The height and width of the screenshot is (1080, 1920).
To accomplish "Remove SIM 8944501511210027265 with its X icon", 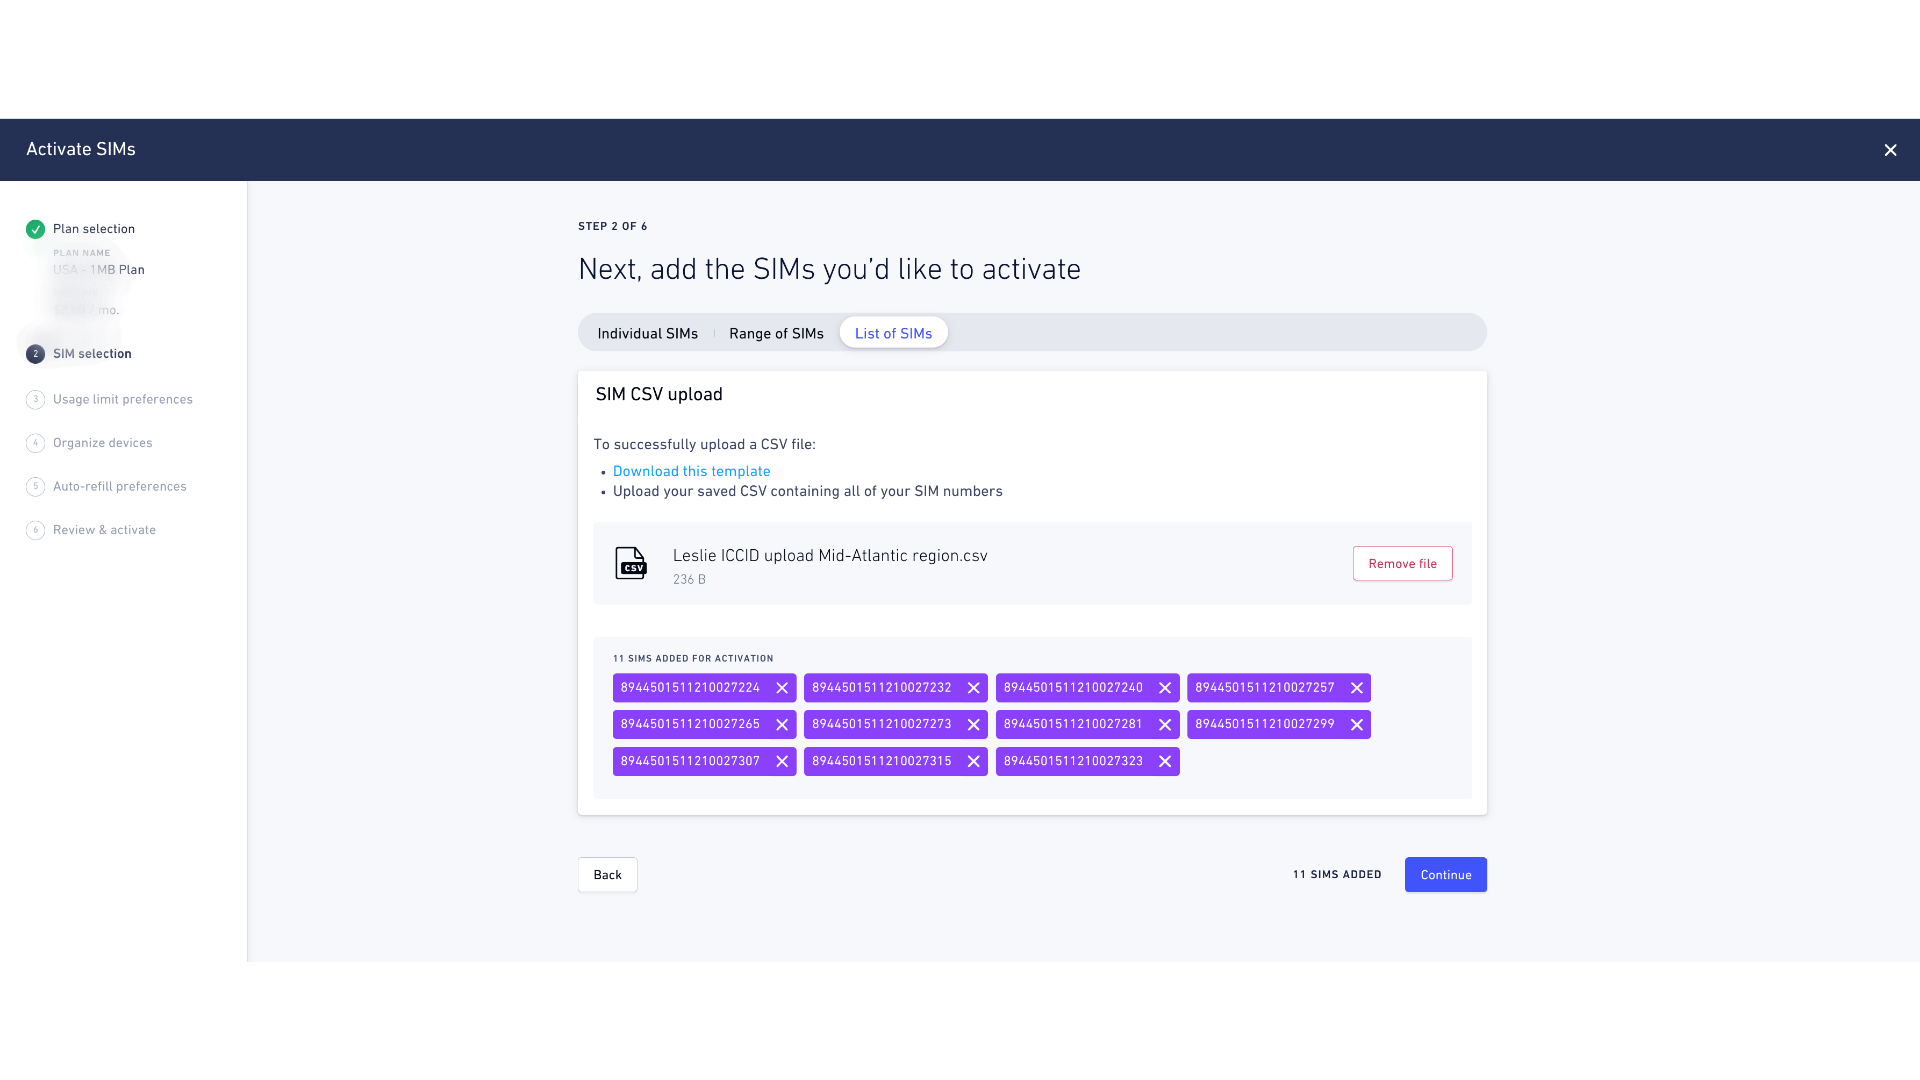I will (782, 724).
